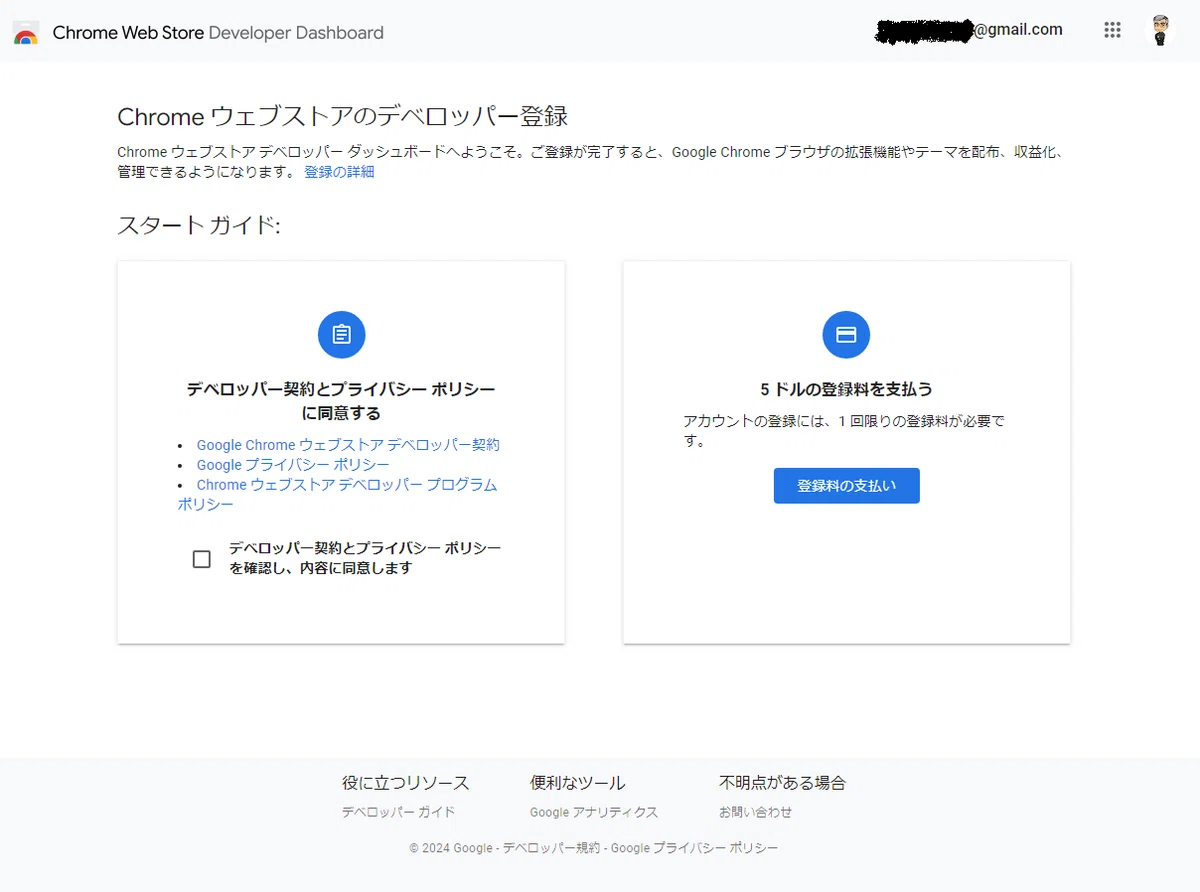Open the デベロッパー規約 footer link
This screenshot has height=892, width=1200.
click(x=551, y=848)
